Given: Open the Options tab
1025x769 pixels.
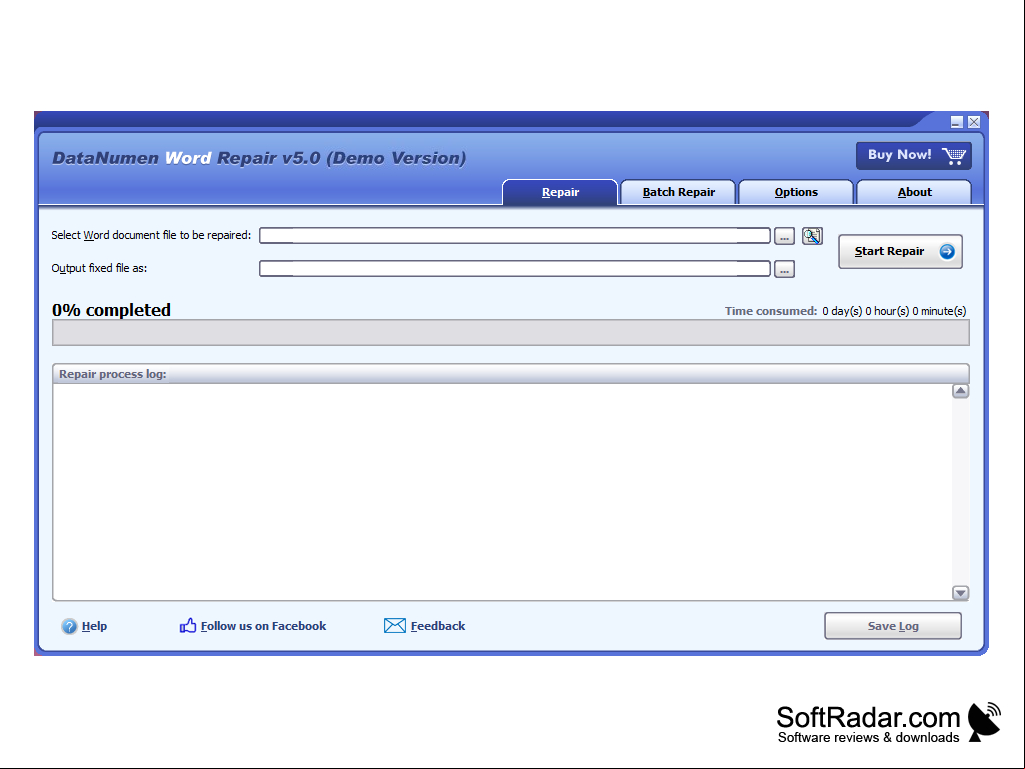Looking at the screenshot, I should pyautogui.click(x=796, y=192).
